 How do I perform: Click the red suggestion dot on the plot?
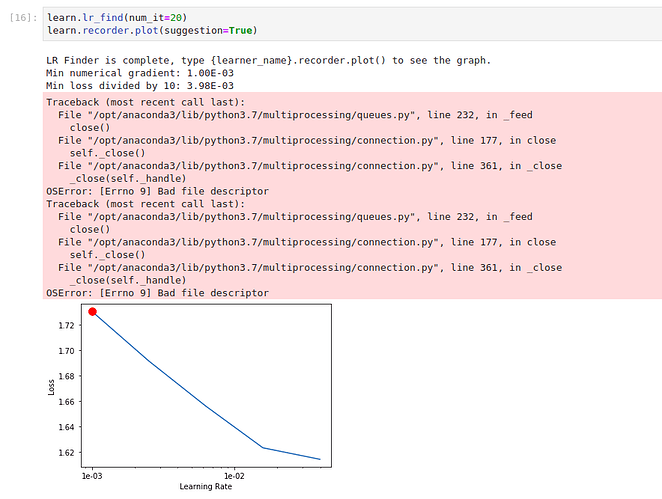(92, 312)
